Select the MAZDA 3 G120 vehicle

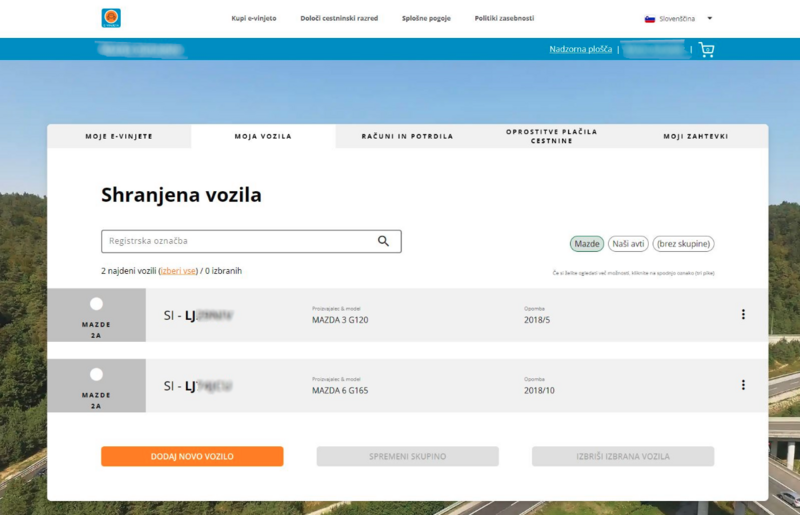pyautogui.click(x=96, y=304)
